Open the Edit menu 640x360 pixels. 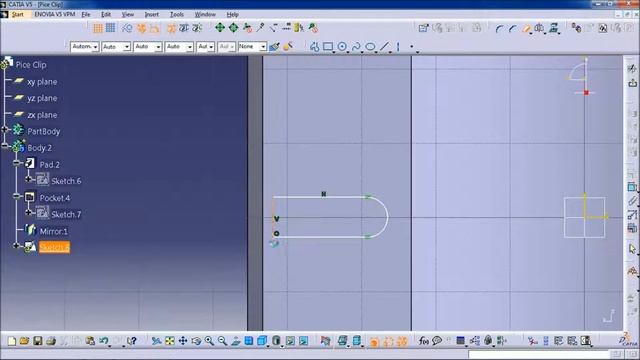[106, 14]
